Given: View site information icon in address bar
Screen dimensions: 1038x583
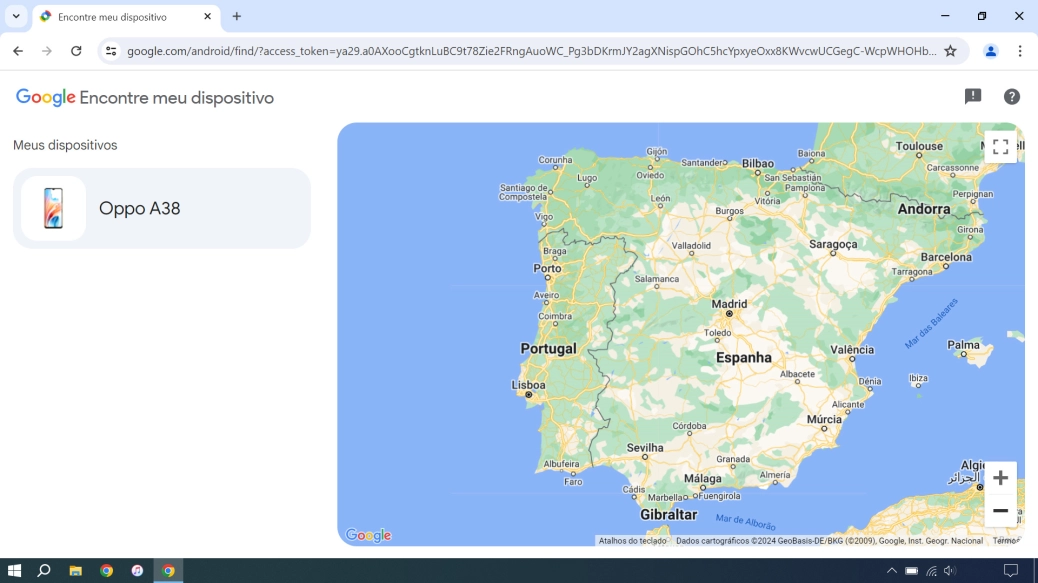Looking at the screenshot, I should point(111,51).
